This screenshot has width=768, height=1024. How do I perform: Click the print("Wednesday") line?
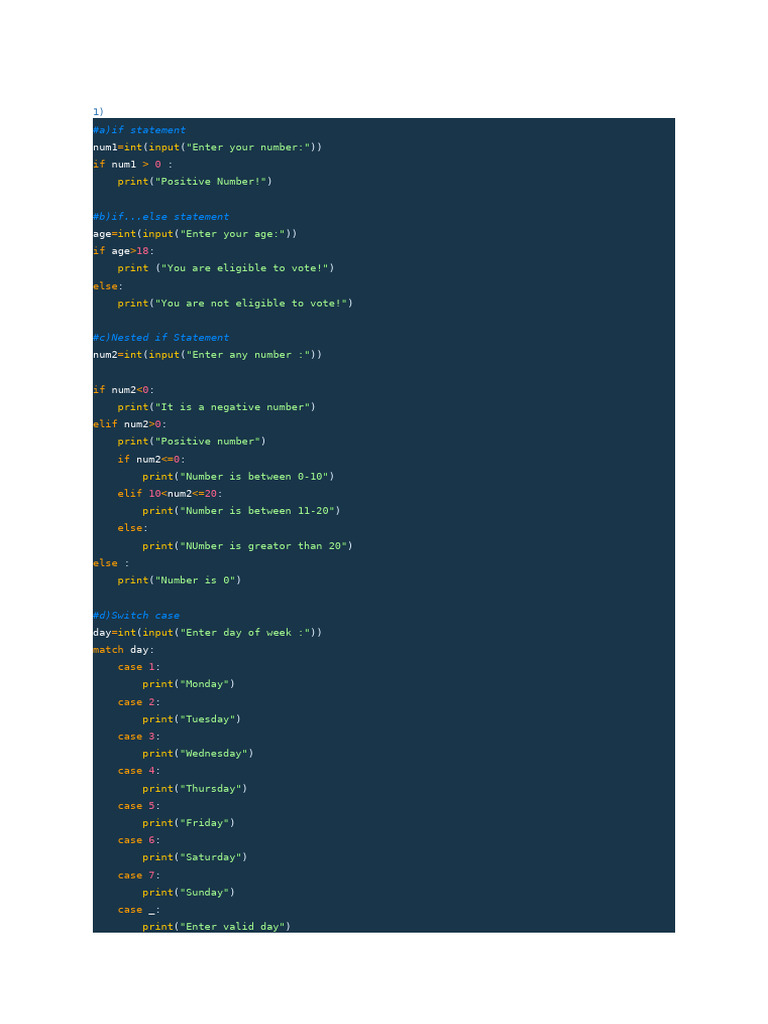pyautogui.click(x=198, y=754)
